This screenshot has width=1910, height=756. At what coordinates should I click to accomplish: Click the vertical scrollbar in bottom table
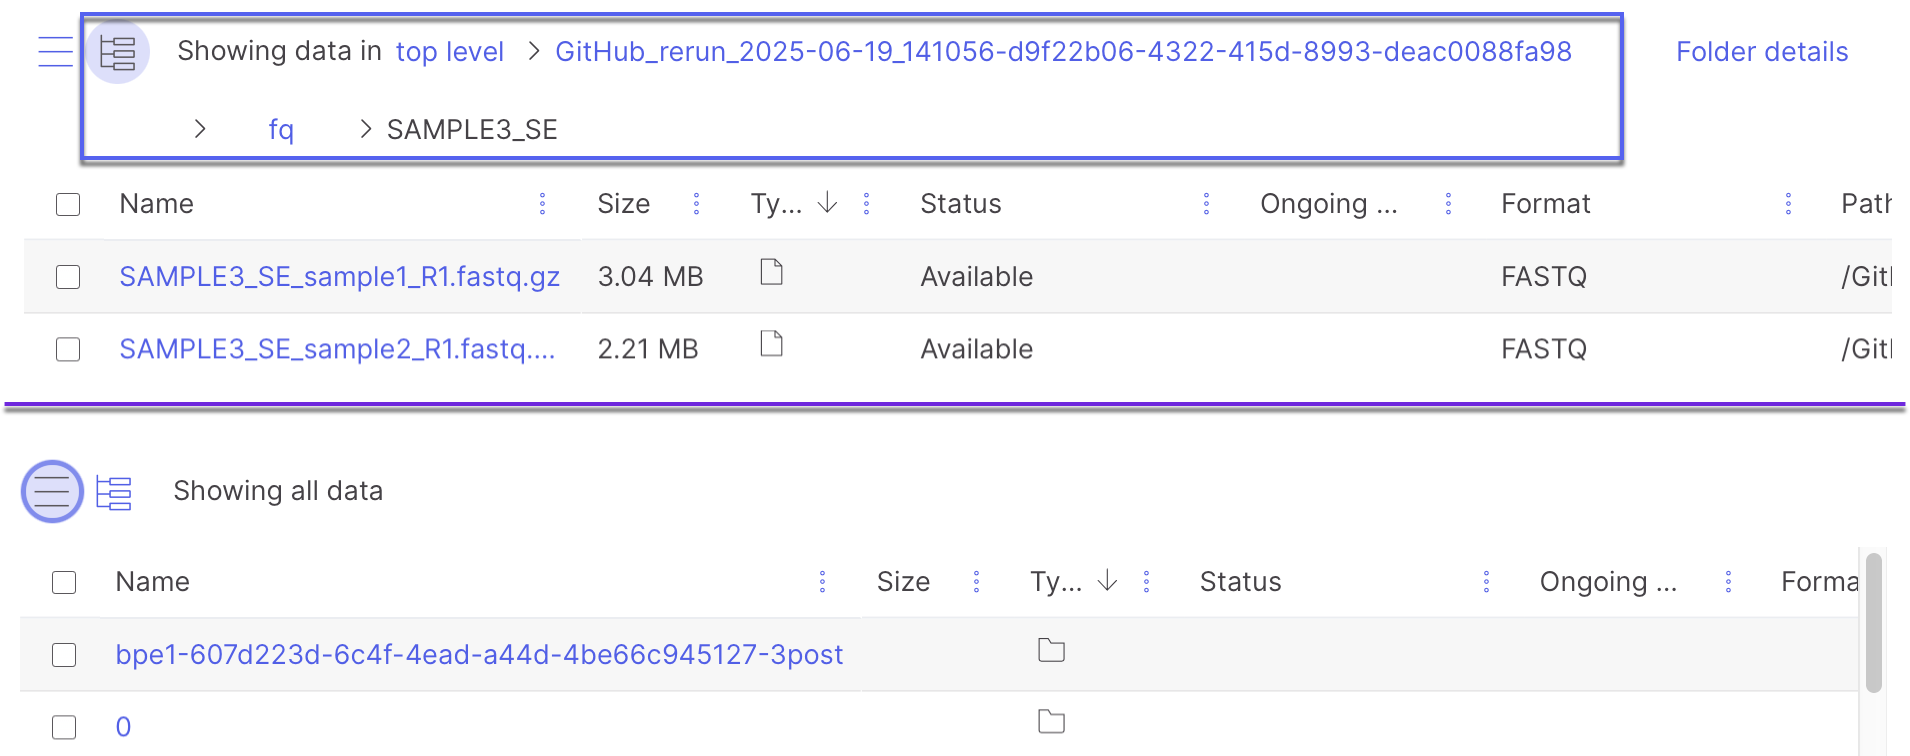coord(1873,622)
